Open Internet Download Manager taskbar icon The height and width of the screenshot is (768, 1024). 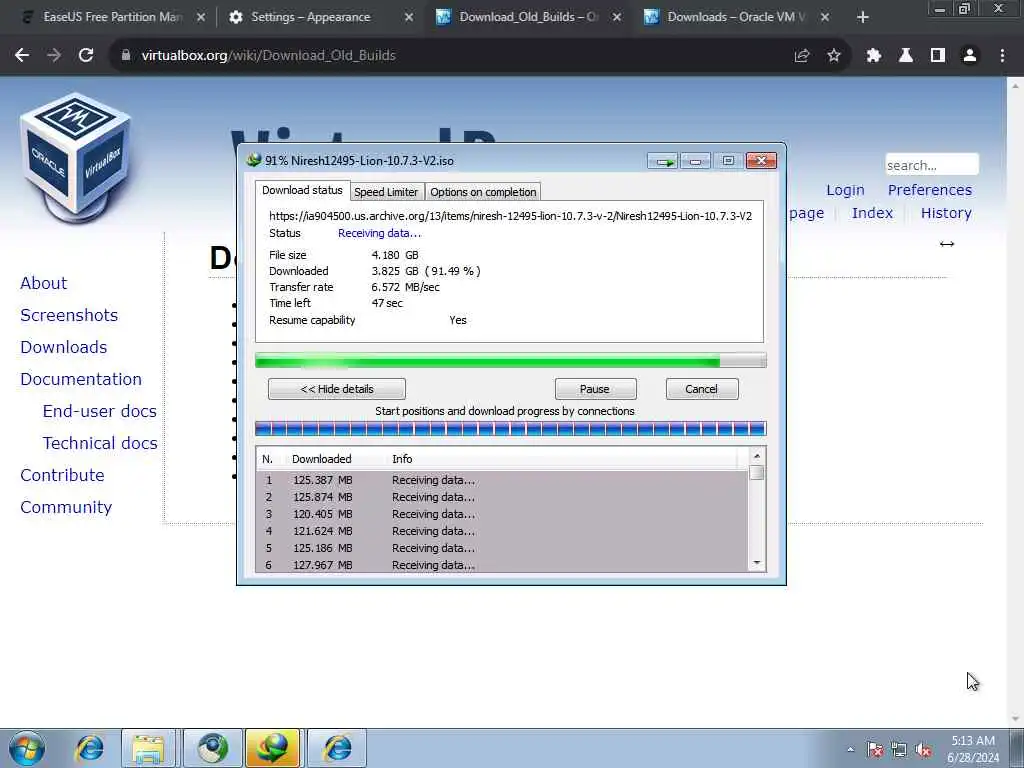pos(272,748)
